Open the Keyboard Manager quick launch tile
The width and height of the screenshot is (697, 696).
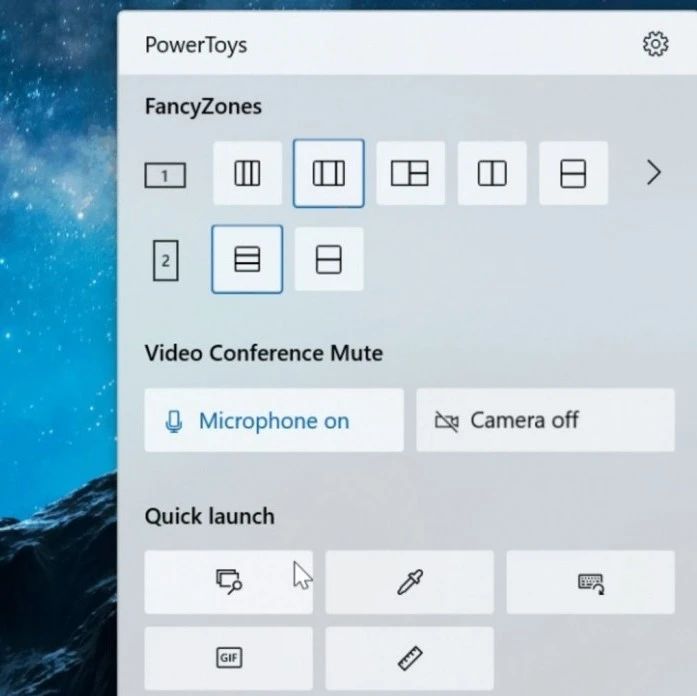coord(590,582)
